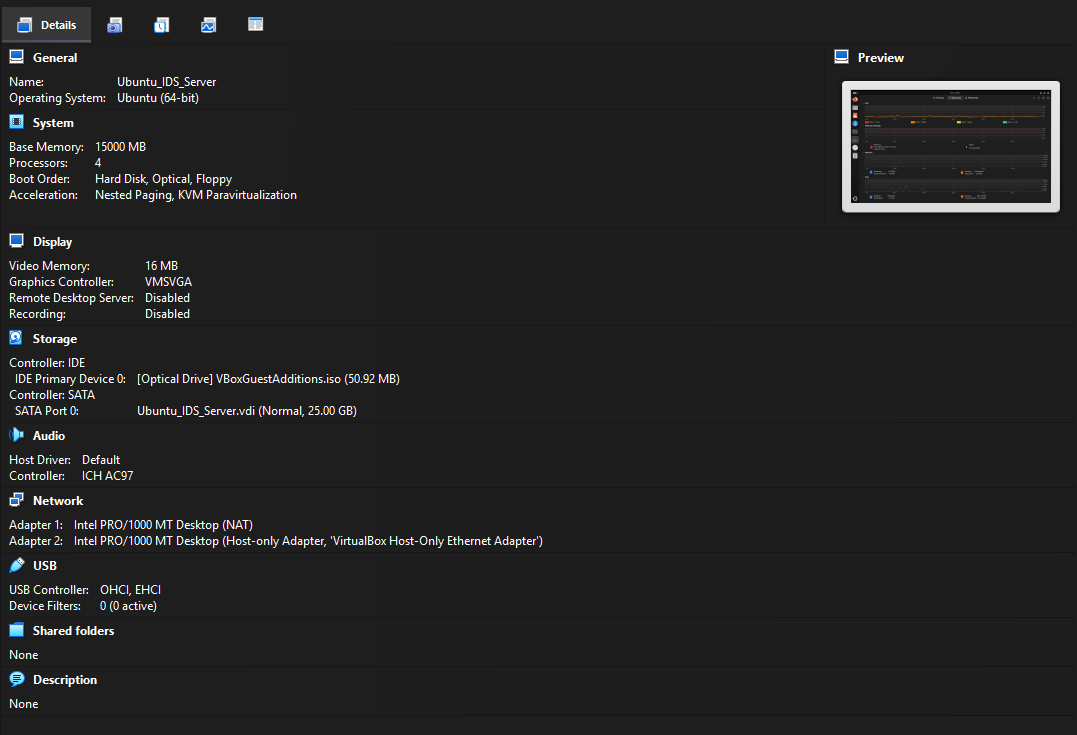Viewport: 1077px width, 735px height.
Task: Click the Preview section monitor icon
Action: click(841, 57)
